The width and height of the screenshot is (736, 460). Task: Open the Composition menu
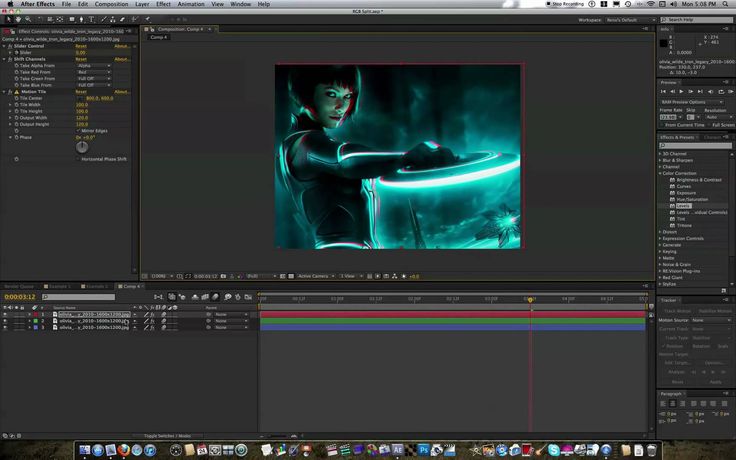pyautogui.click(x=111, y=4)
